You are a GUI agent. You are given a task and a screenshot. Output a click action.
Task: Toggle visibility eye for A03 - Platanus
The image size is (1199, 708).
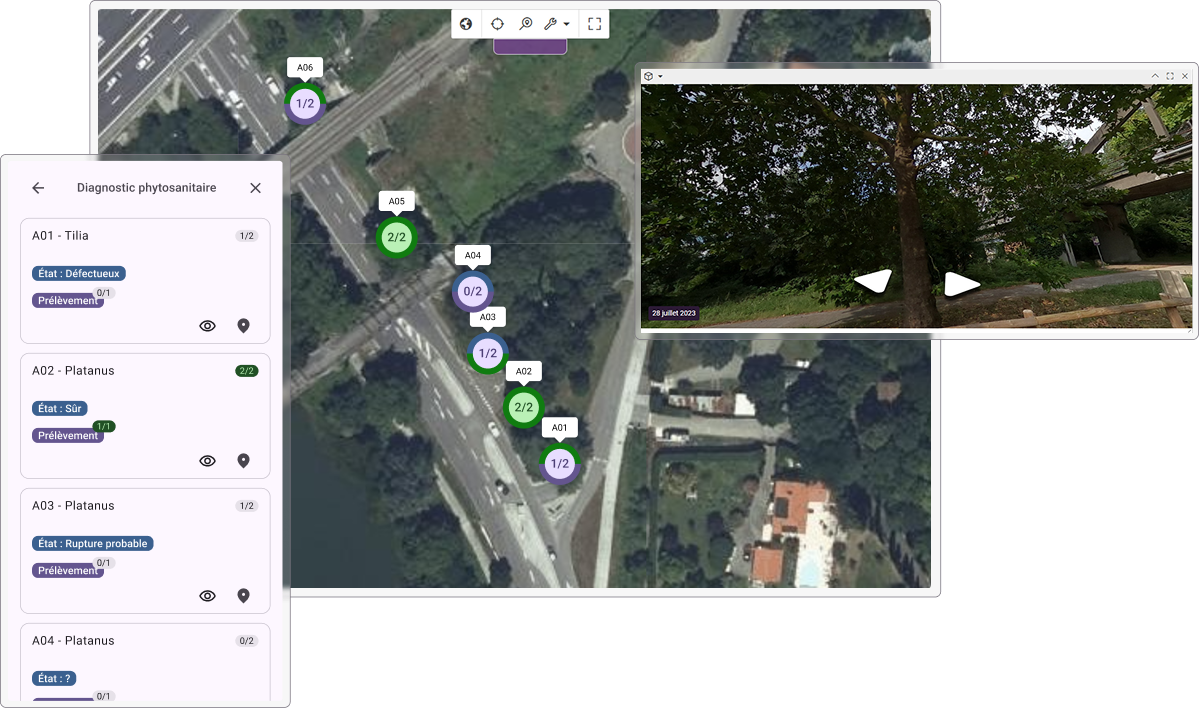click(207, 596)
